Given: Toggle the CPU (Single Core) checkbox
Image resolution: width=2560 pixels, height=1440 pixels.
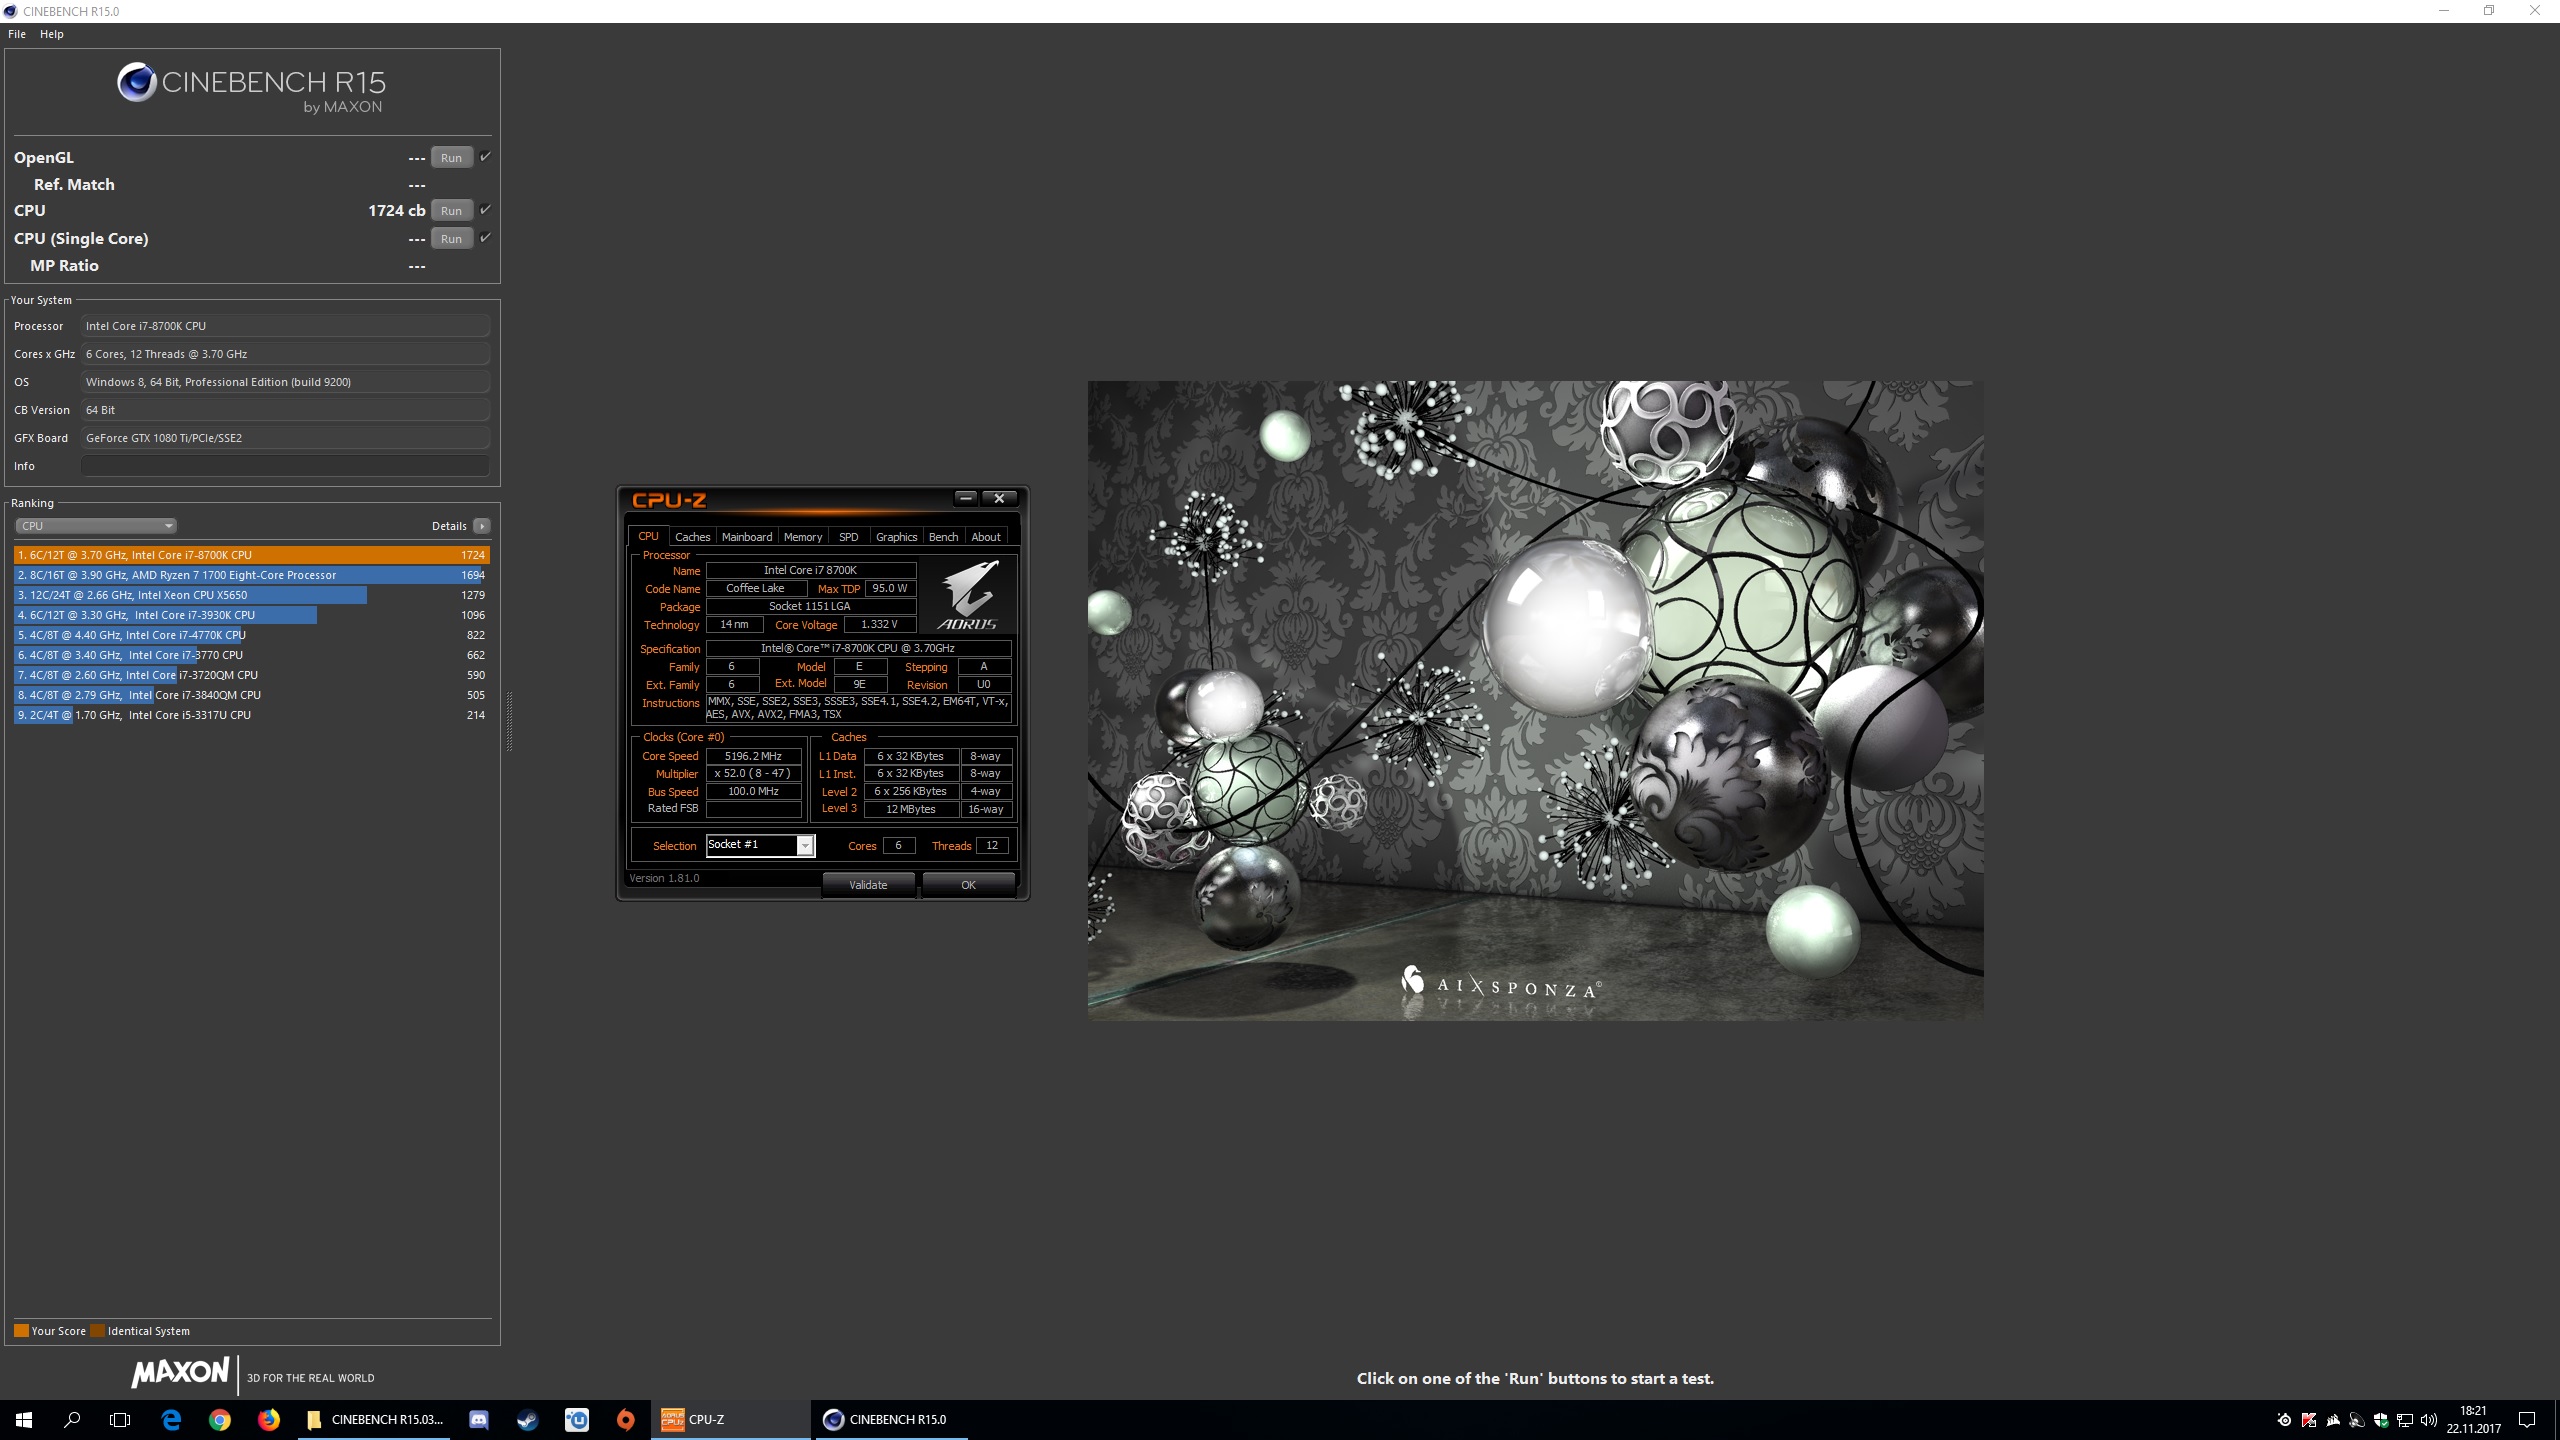Looking at the screenshot, I should [x=485, y=238].
